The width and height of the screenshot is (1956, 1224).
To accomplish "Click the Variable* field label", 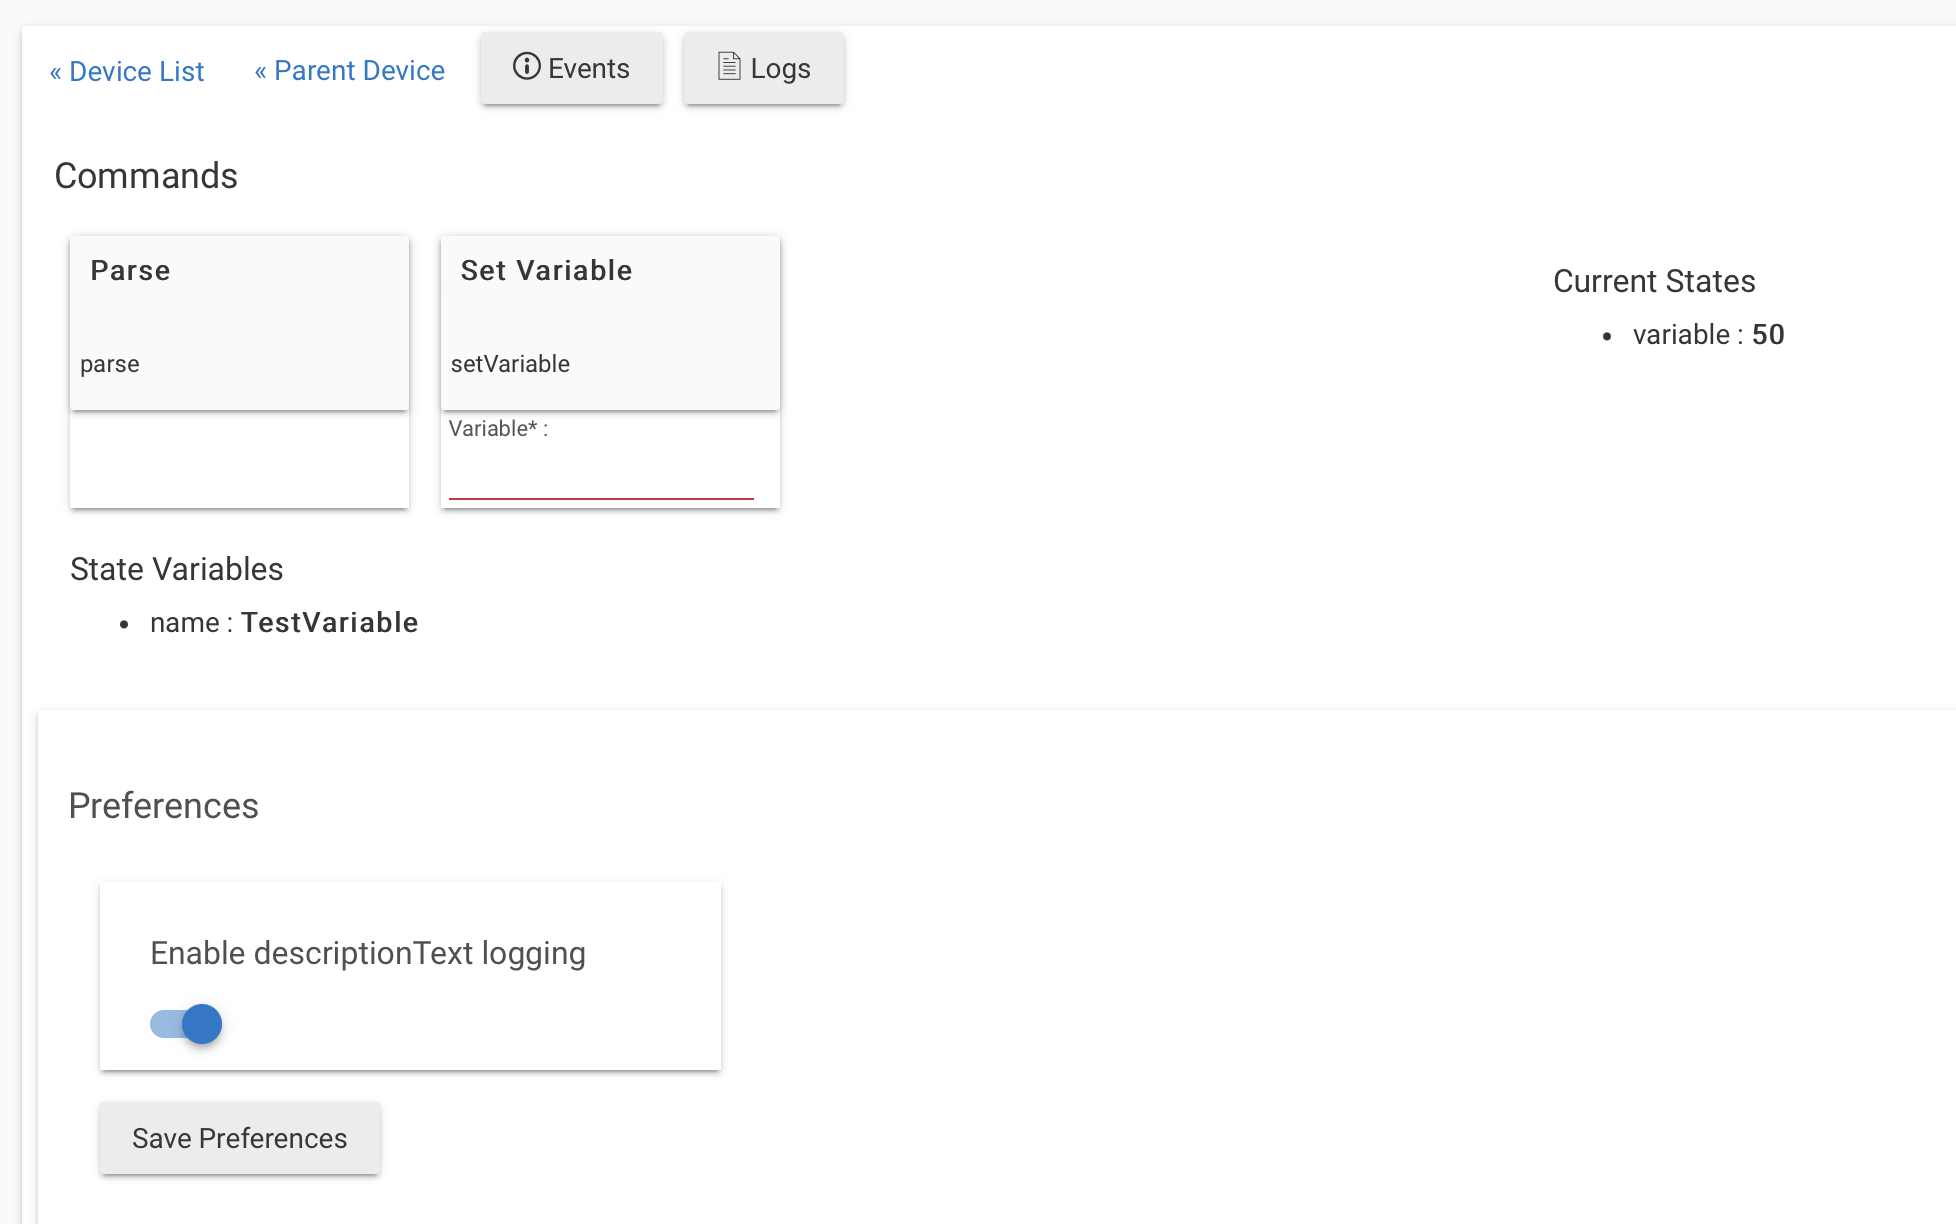I will point(497,428).
